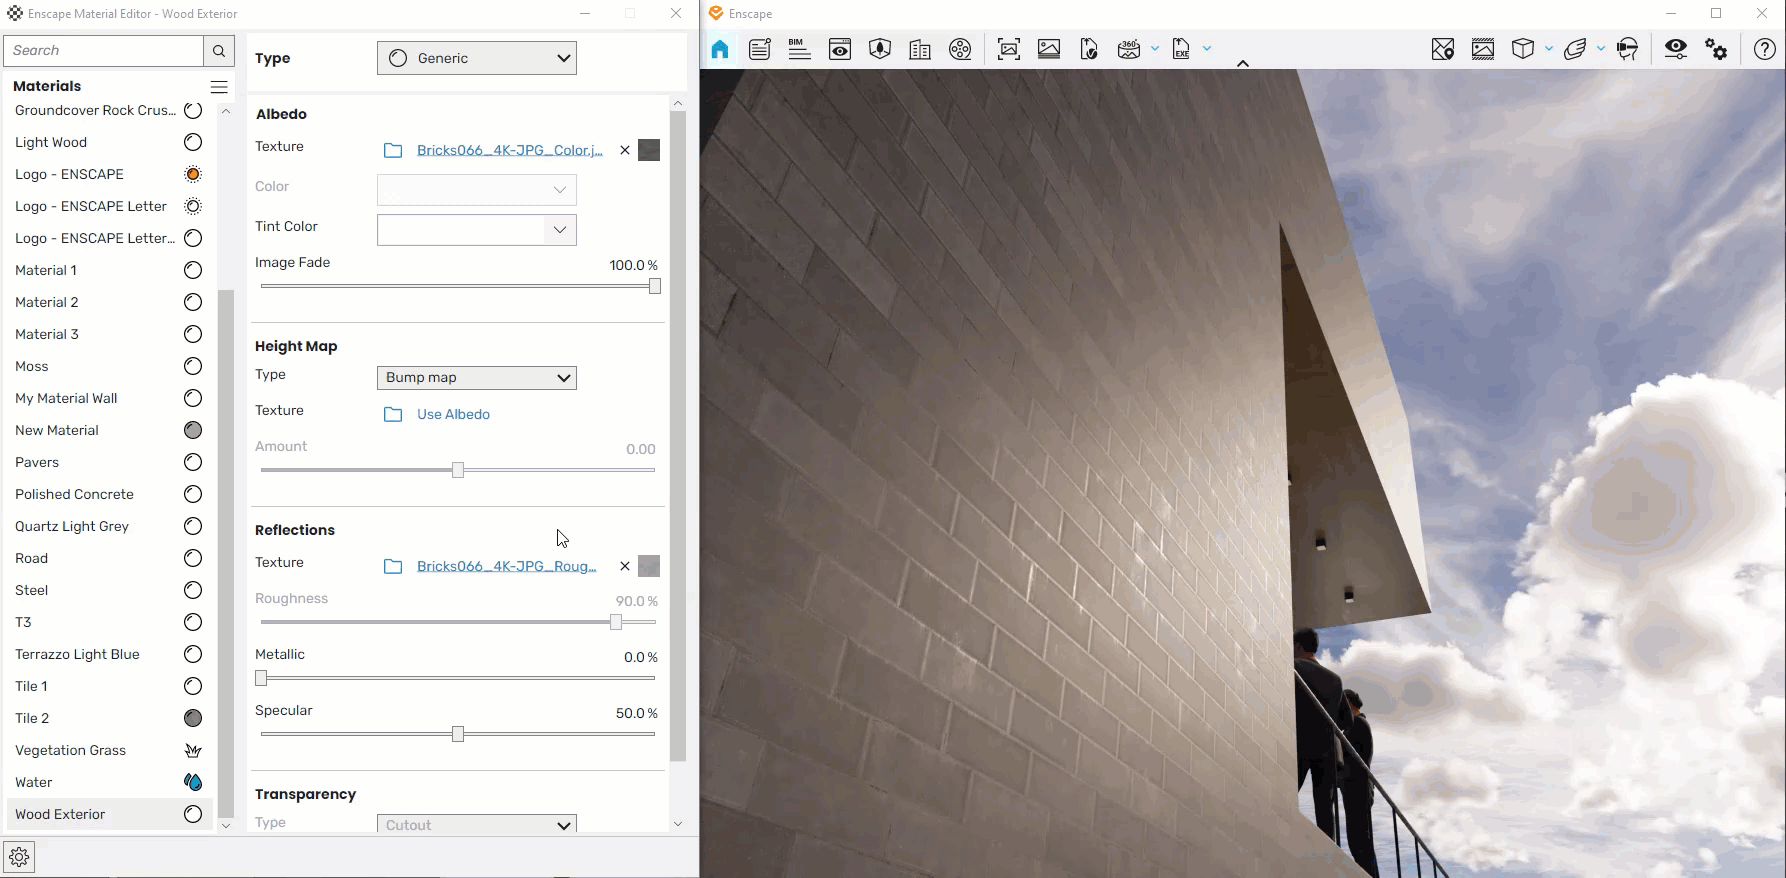Remove the Reflections texture with X
The height and width of the screenshot is (878, 1786).
[x=625, y=566]
